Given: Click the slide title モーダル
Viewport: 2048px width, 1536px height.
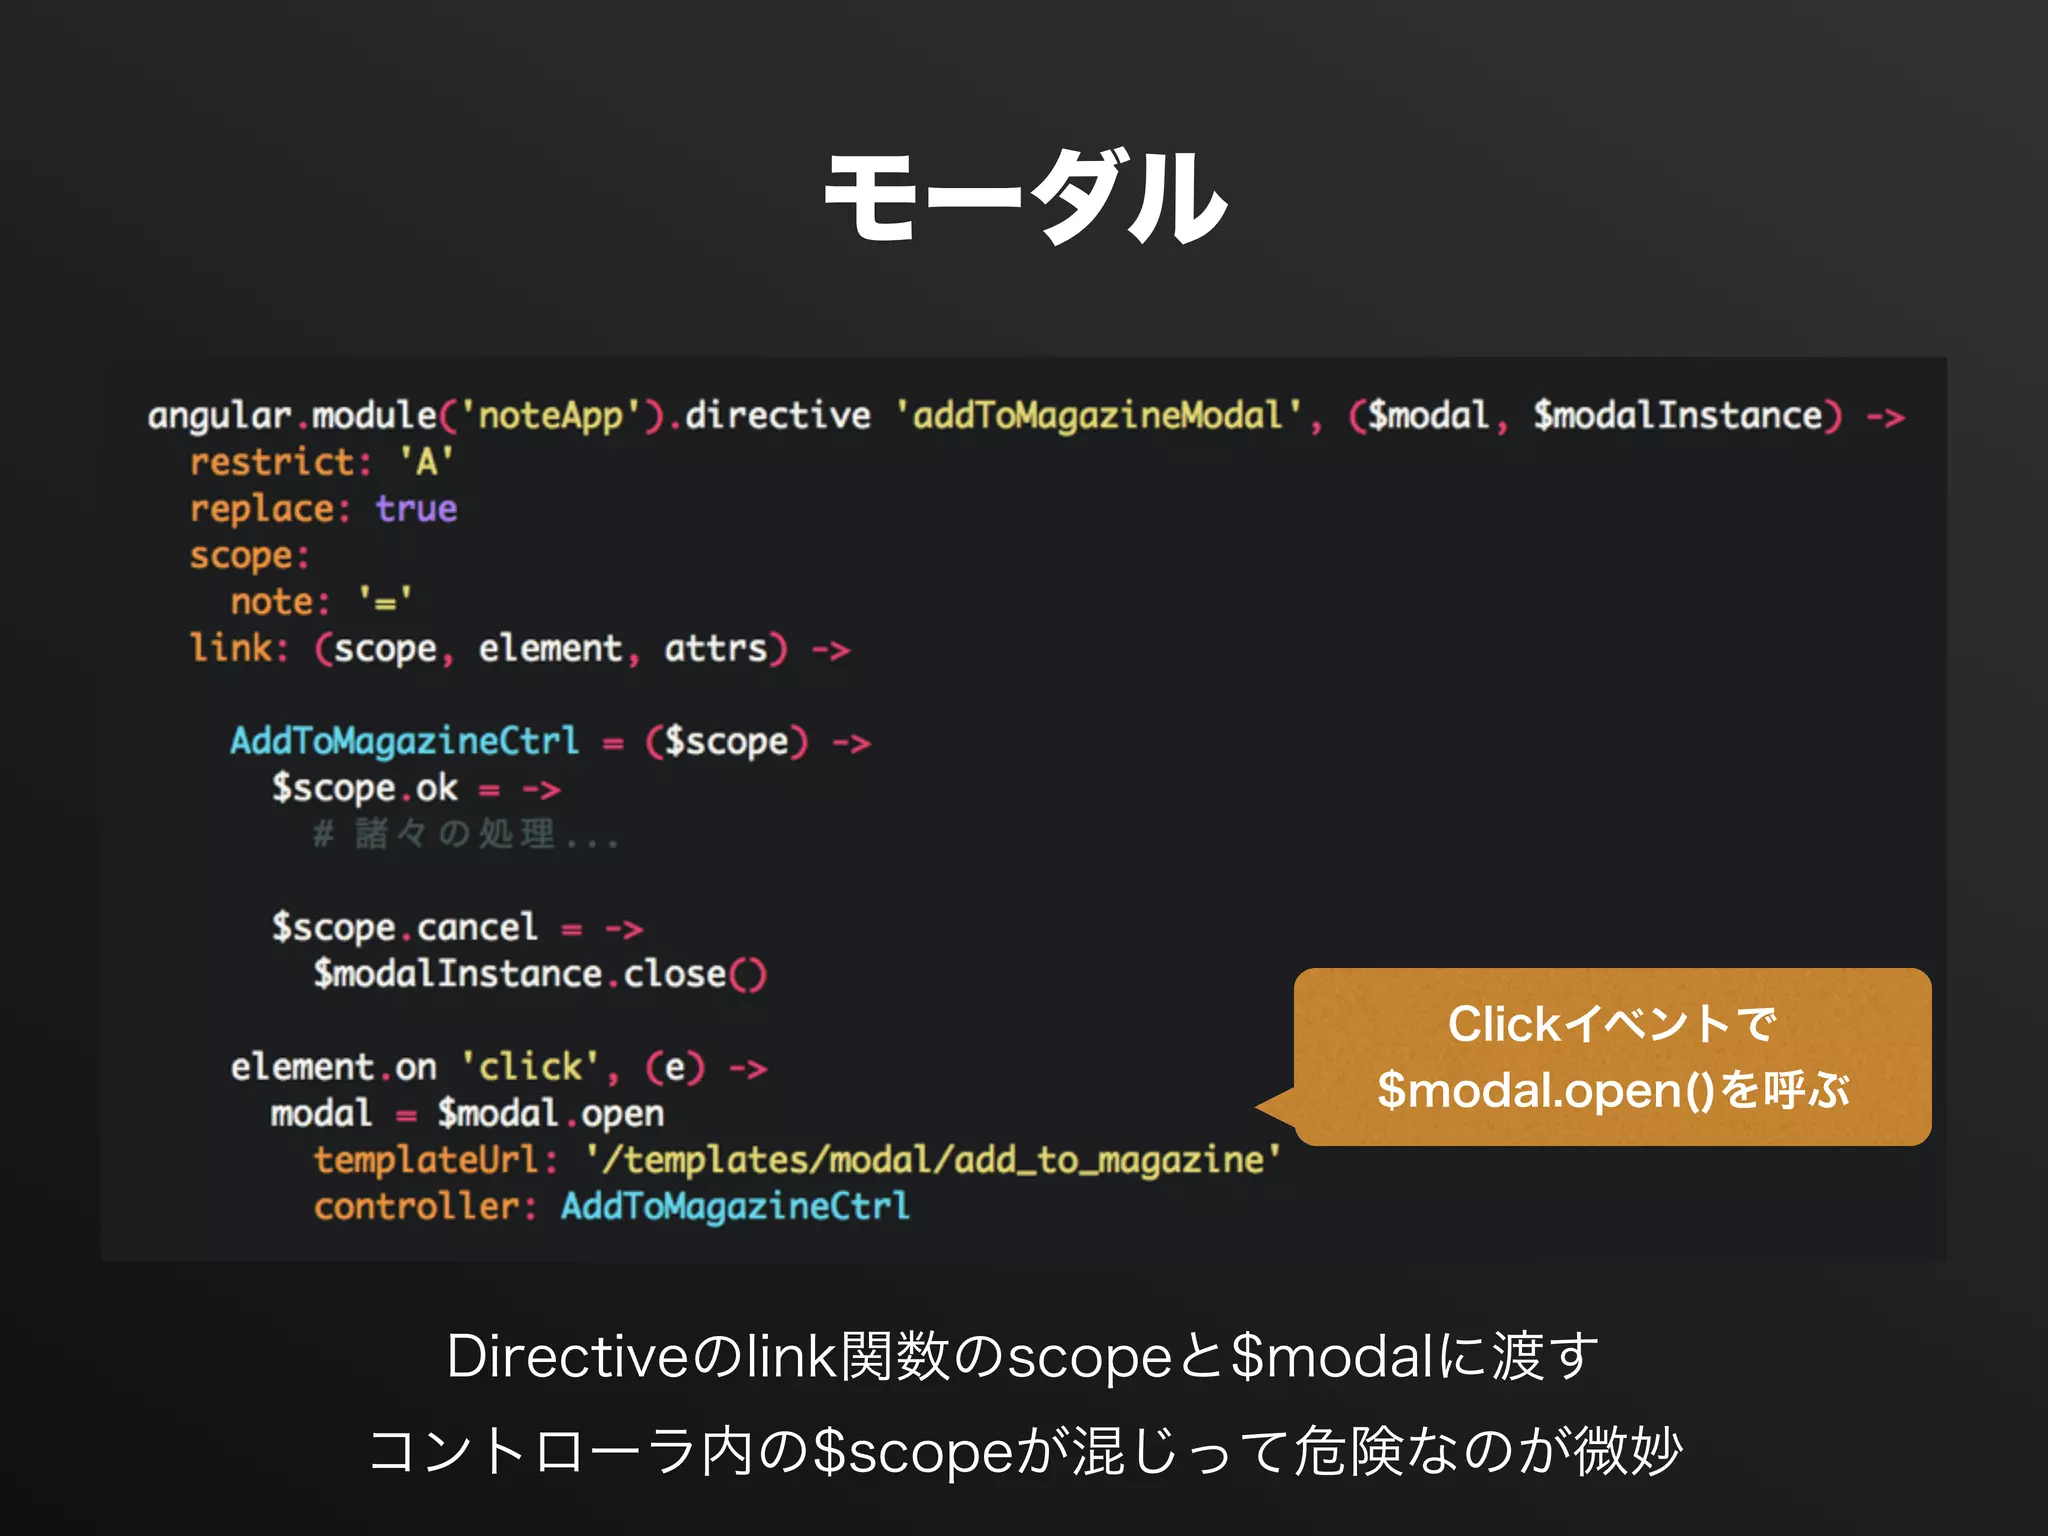Looking at the screenshot, I should (1025, 197).
